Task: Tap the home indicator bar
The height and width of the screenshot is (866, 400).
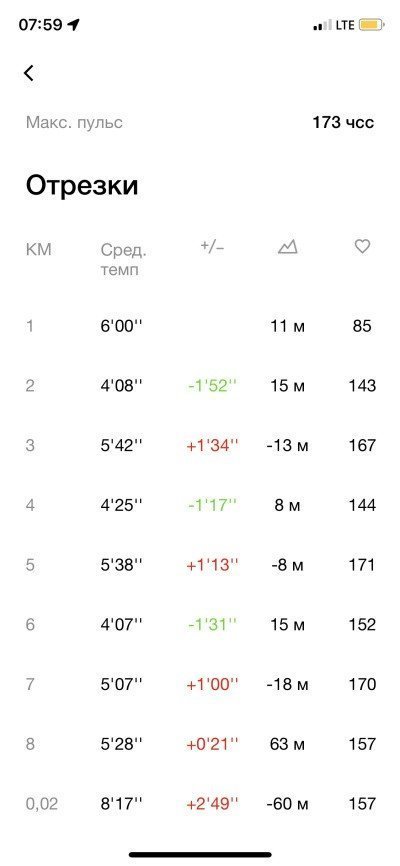Action: pyautogui.click(x=200, y=855)
